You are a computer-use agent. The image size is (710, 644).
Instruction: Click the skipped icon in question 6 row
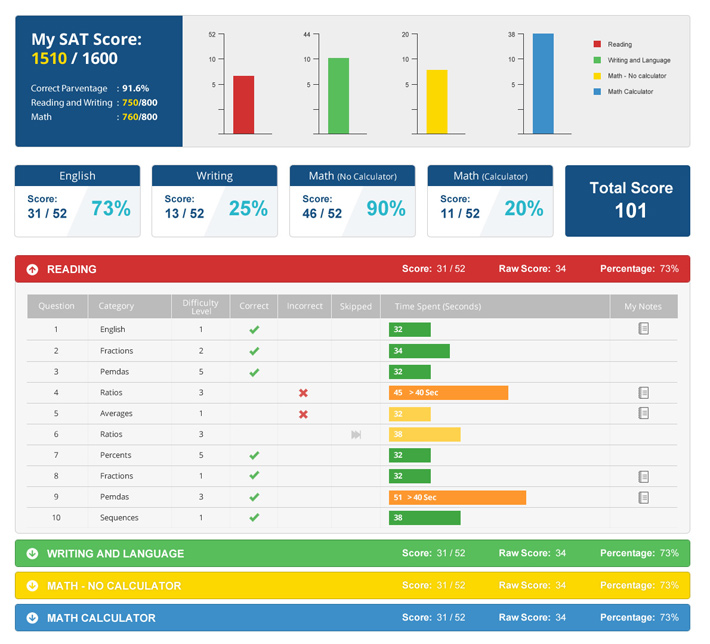coord(356,435)
